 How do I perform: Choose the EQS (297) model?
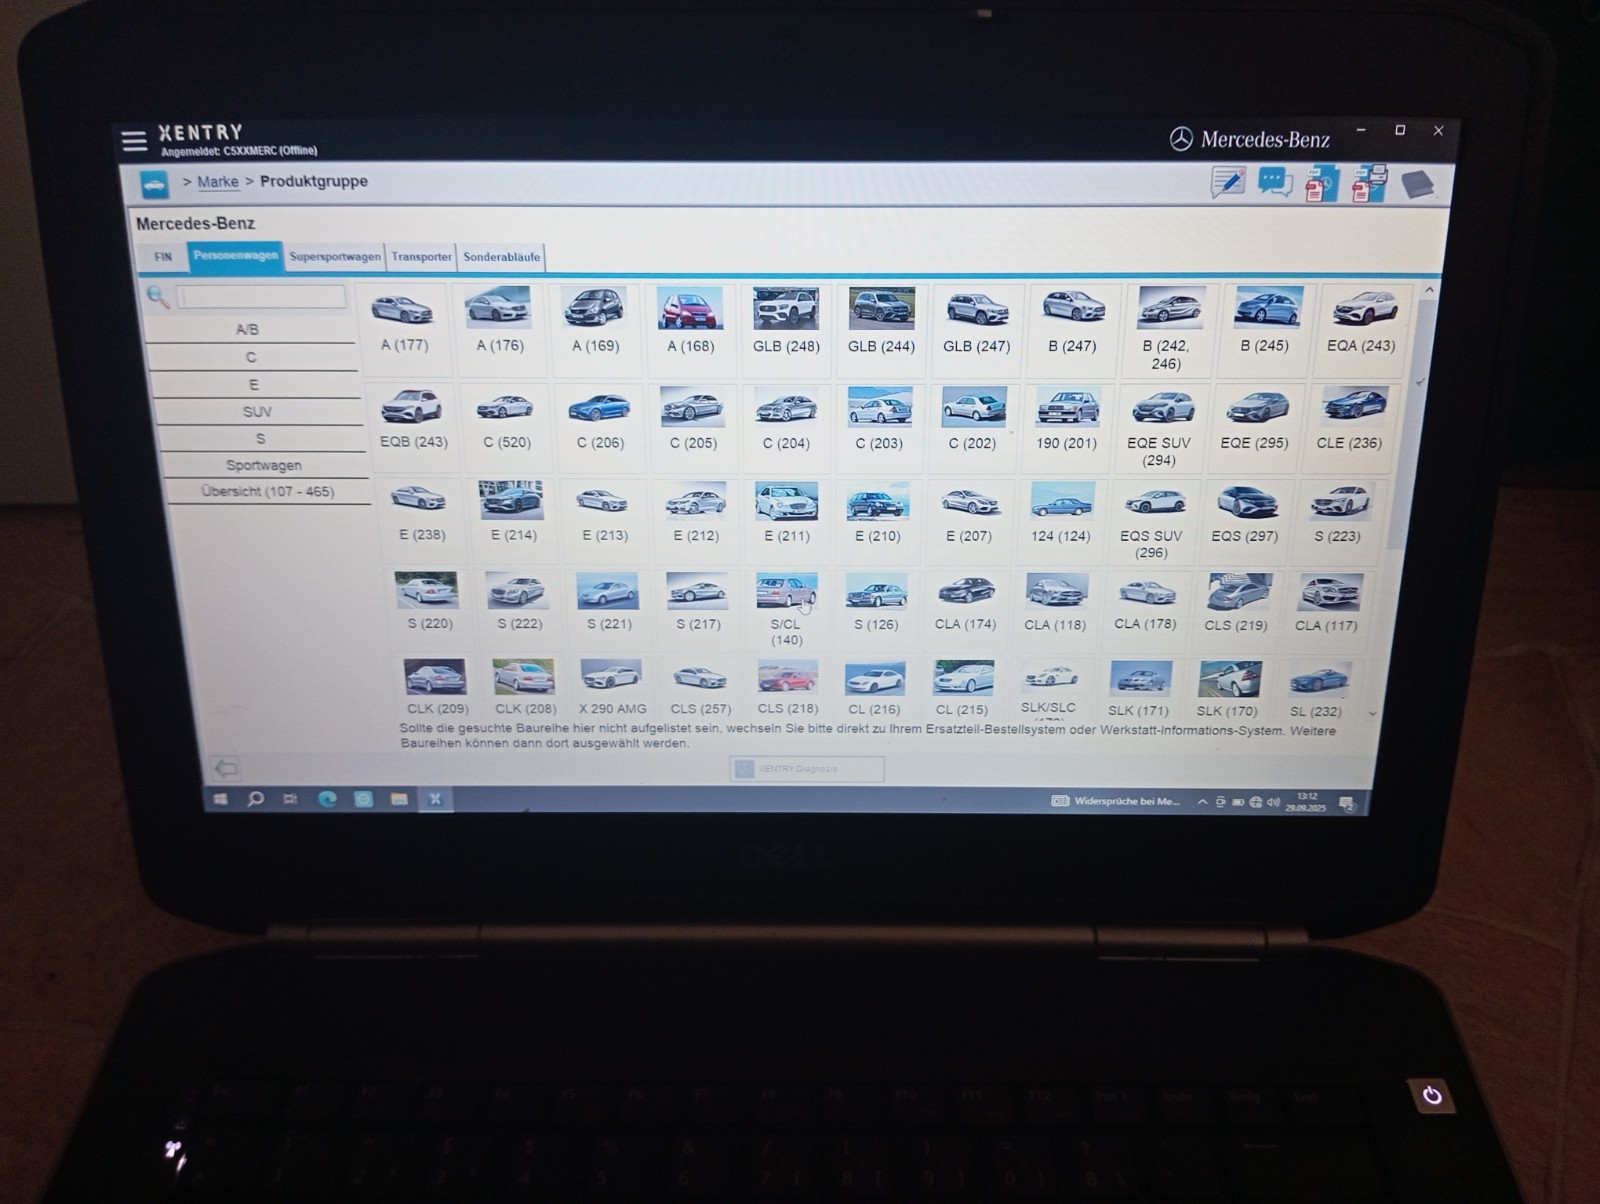pyautogui.click(x=1245, y=514)
